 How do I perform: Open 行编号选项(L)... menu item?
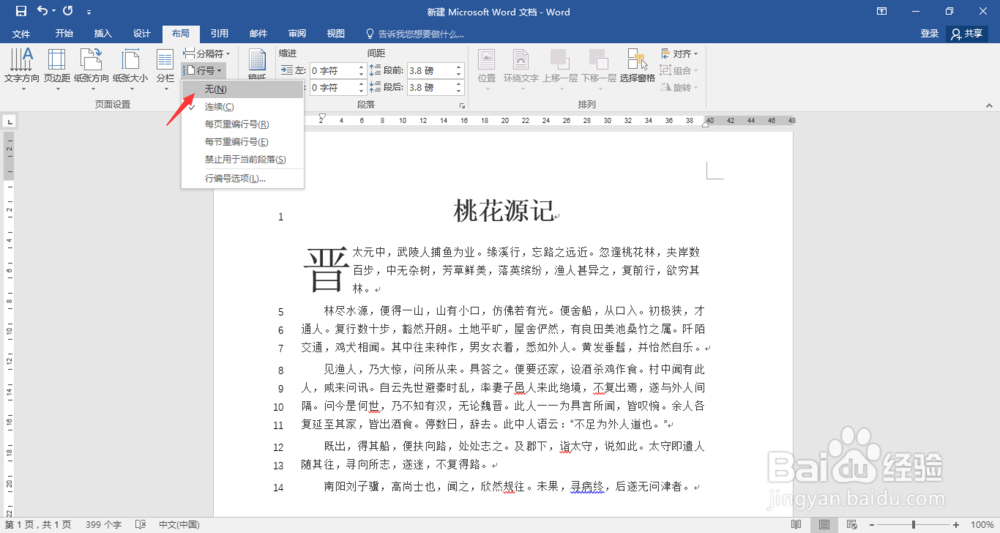coord(242,179)
